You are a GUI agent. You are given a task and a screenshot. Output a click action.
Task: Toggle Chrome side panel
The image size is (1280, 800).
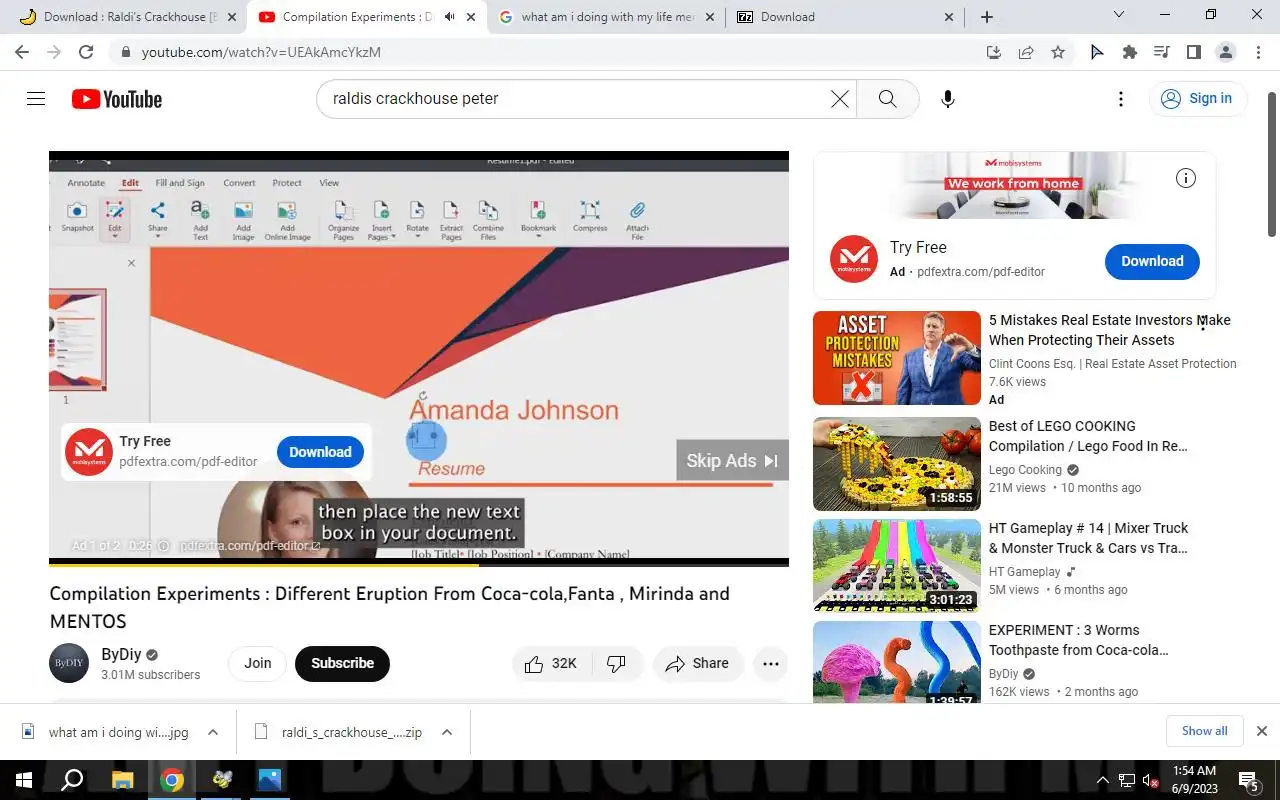pyautogui.click(x=1194, y=52)
